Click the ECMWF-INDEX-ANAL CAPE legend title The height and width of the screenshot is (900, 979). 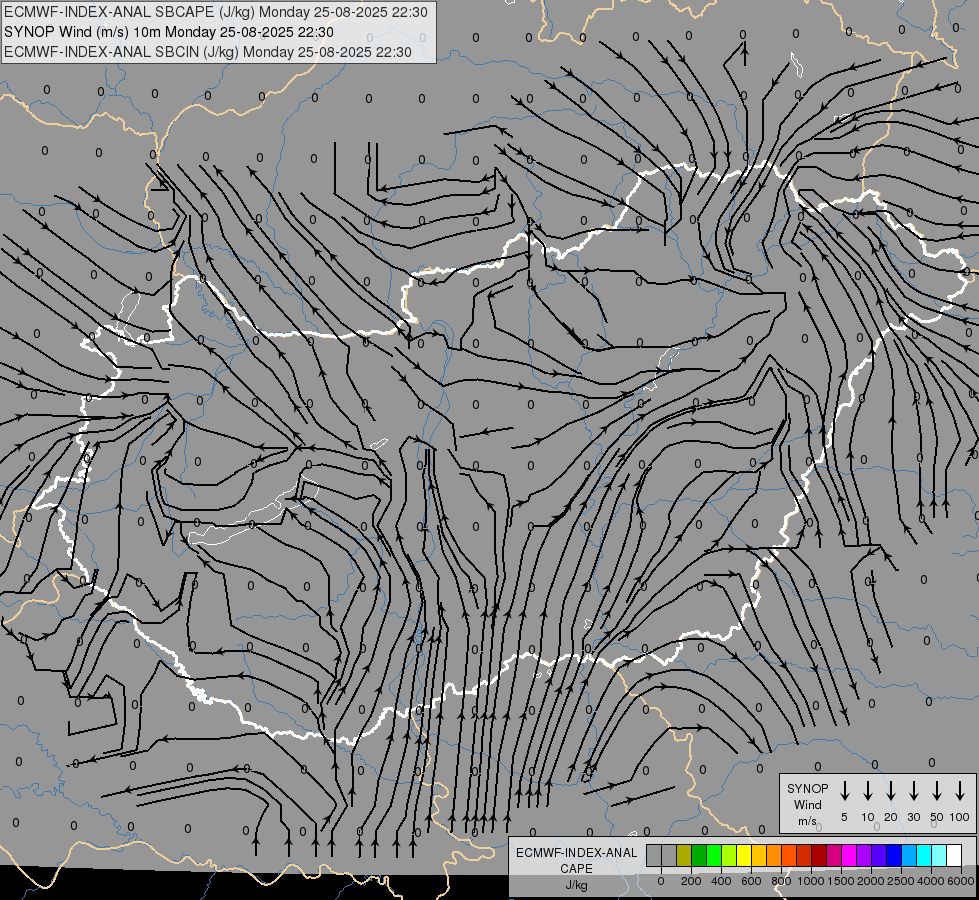coord(577,860)
